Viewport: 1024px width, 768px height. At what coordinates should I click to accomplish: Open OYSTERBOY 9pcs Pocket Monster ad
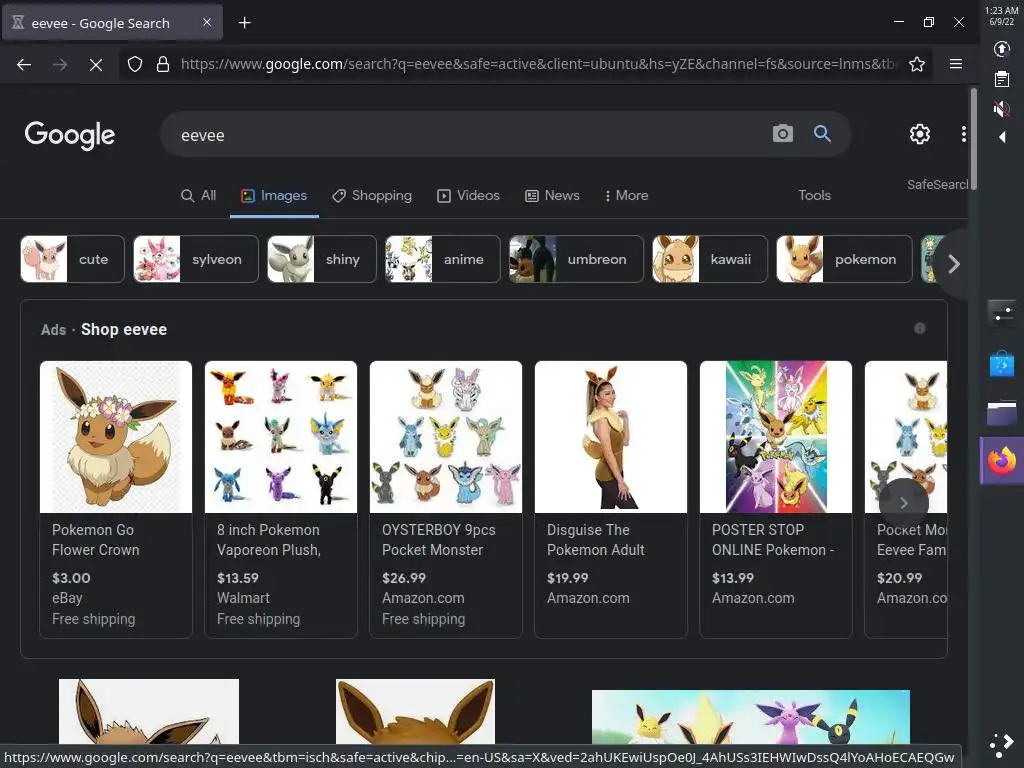coord(446,499)
